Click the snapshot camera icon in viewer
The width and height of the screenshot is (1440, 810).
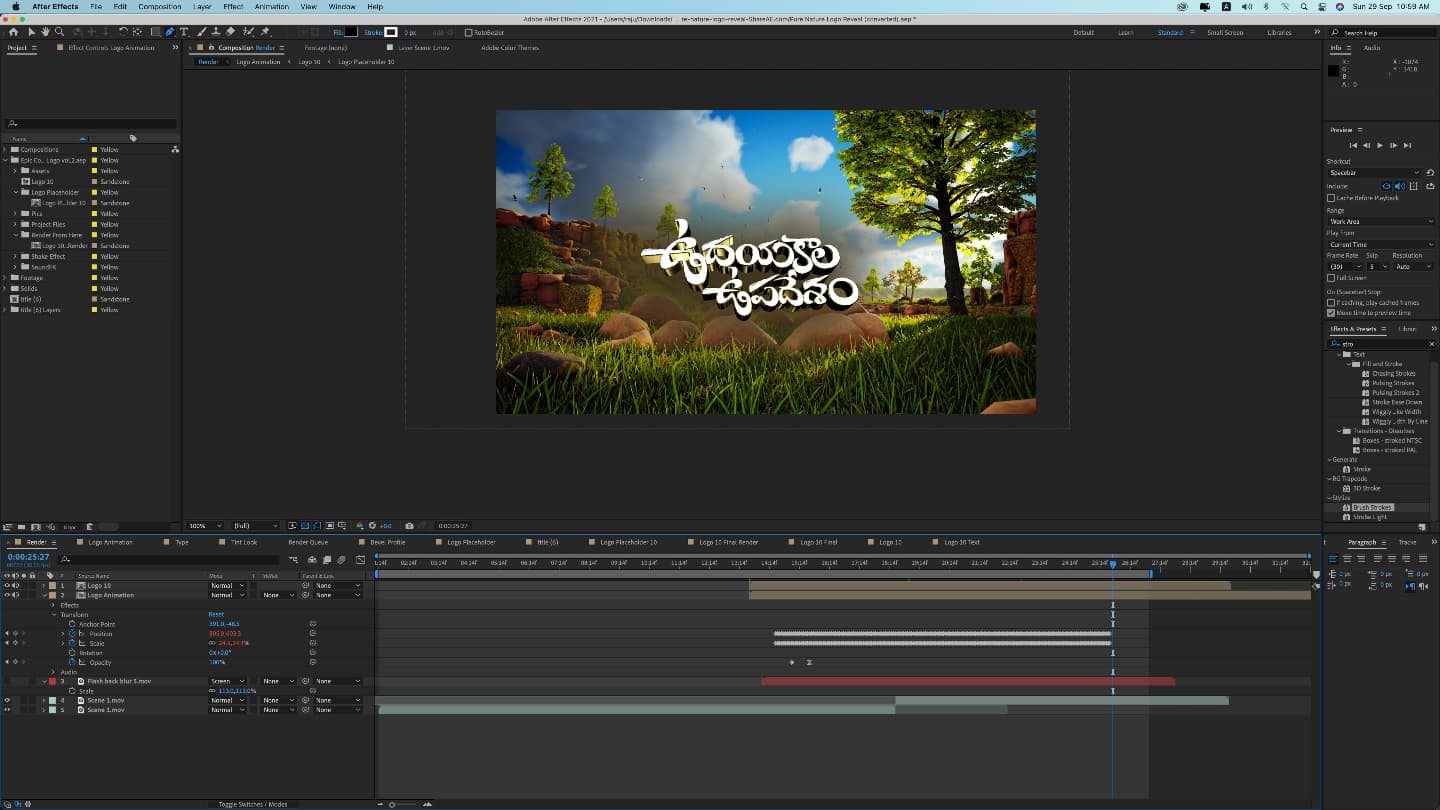pos(409,525)
